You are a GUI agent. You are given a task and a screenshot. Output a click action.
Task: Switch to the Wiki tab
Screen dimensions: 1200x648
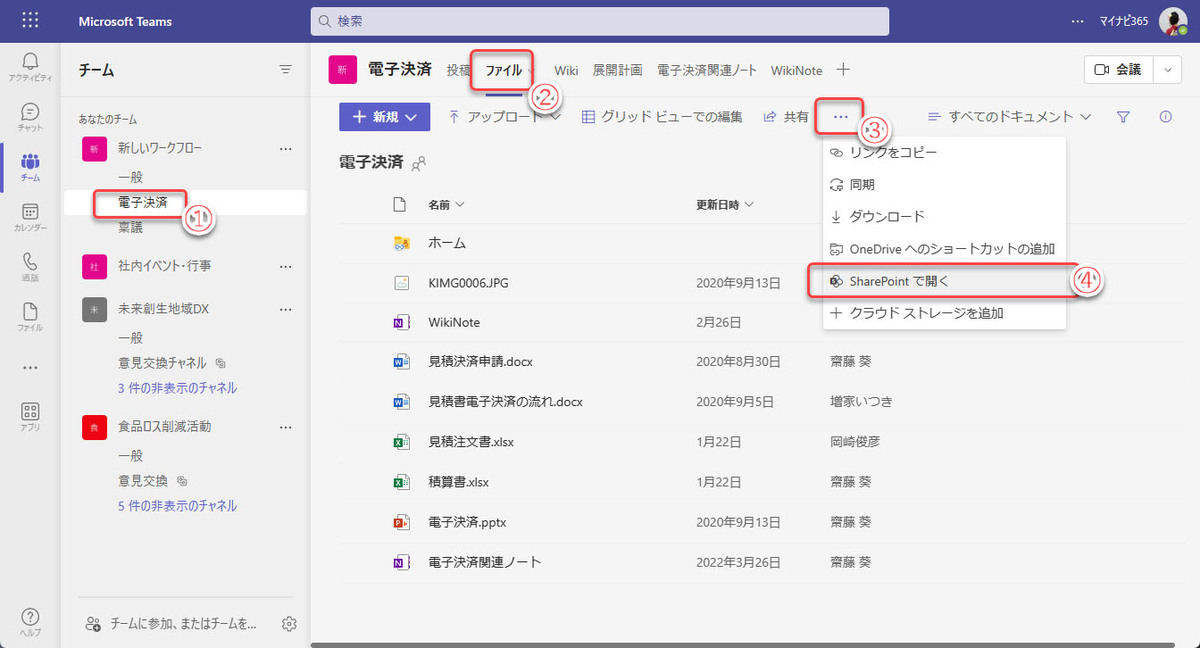(566, 71)
